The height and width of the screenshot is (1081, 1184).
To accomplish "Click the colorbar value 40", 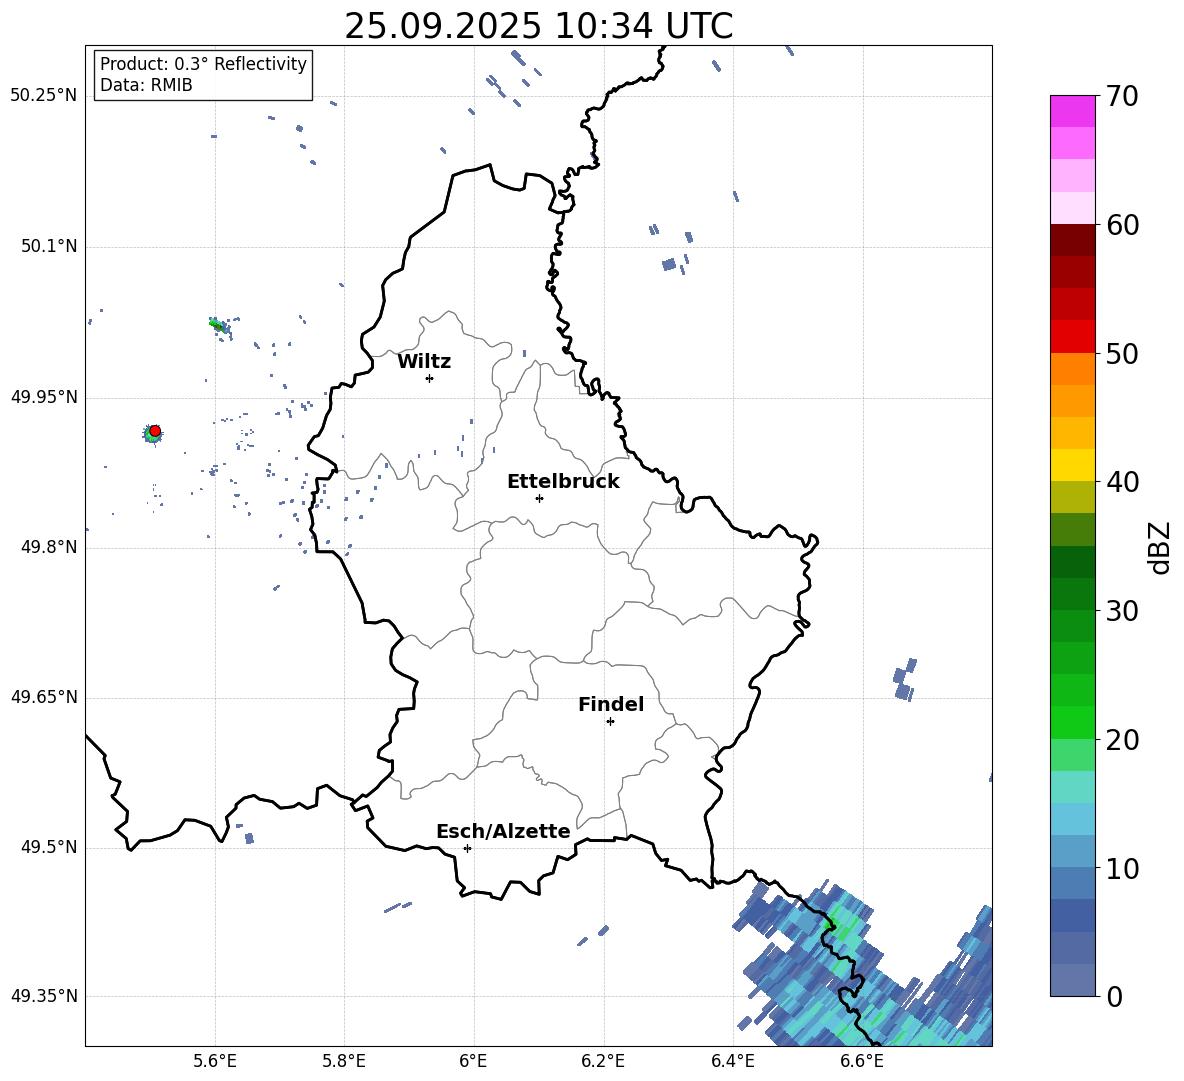I will pos(1122,482).
